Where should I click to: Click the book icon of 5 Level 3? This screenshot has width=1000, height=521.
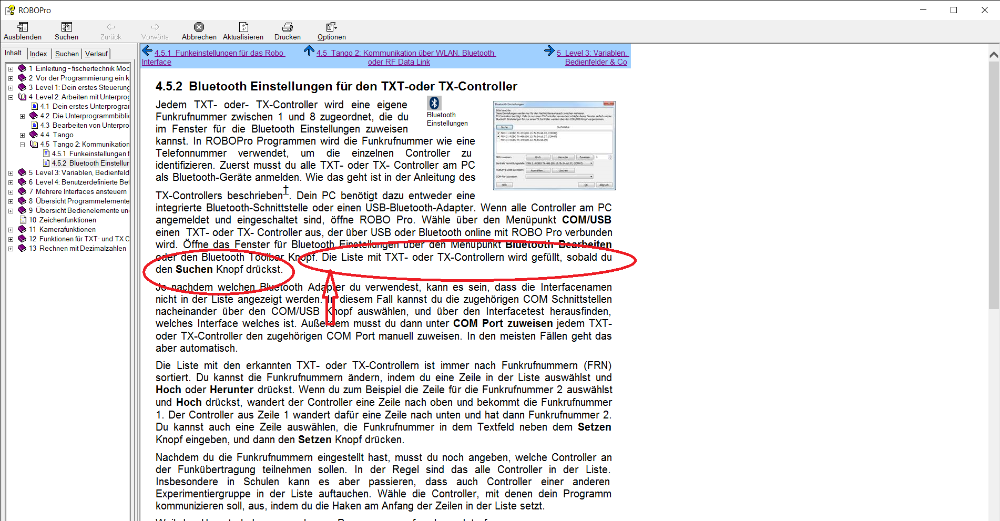click(22, 172)
